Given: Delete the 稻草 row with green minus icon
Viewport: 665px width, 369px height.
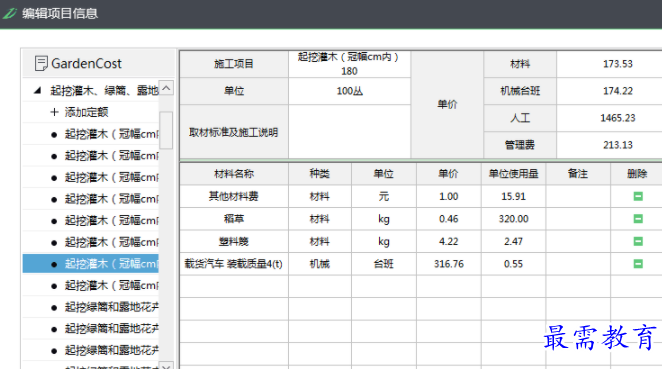Looking at the screenshot, I should (638, 219).
